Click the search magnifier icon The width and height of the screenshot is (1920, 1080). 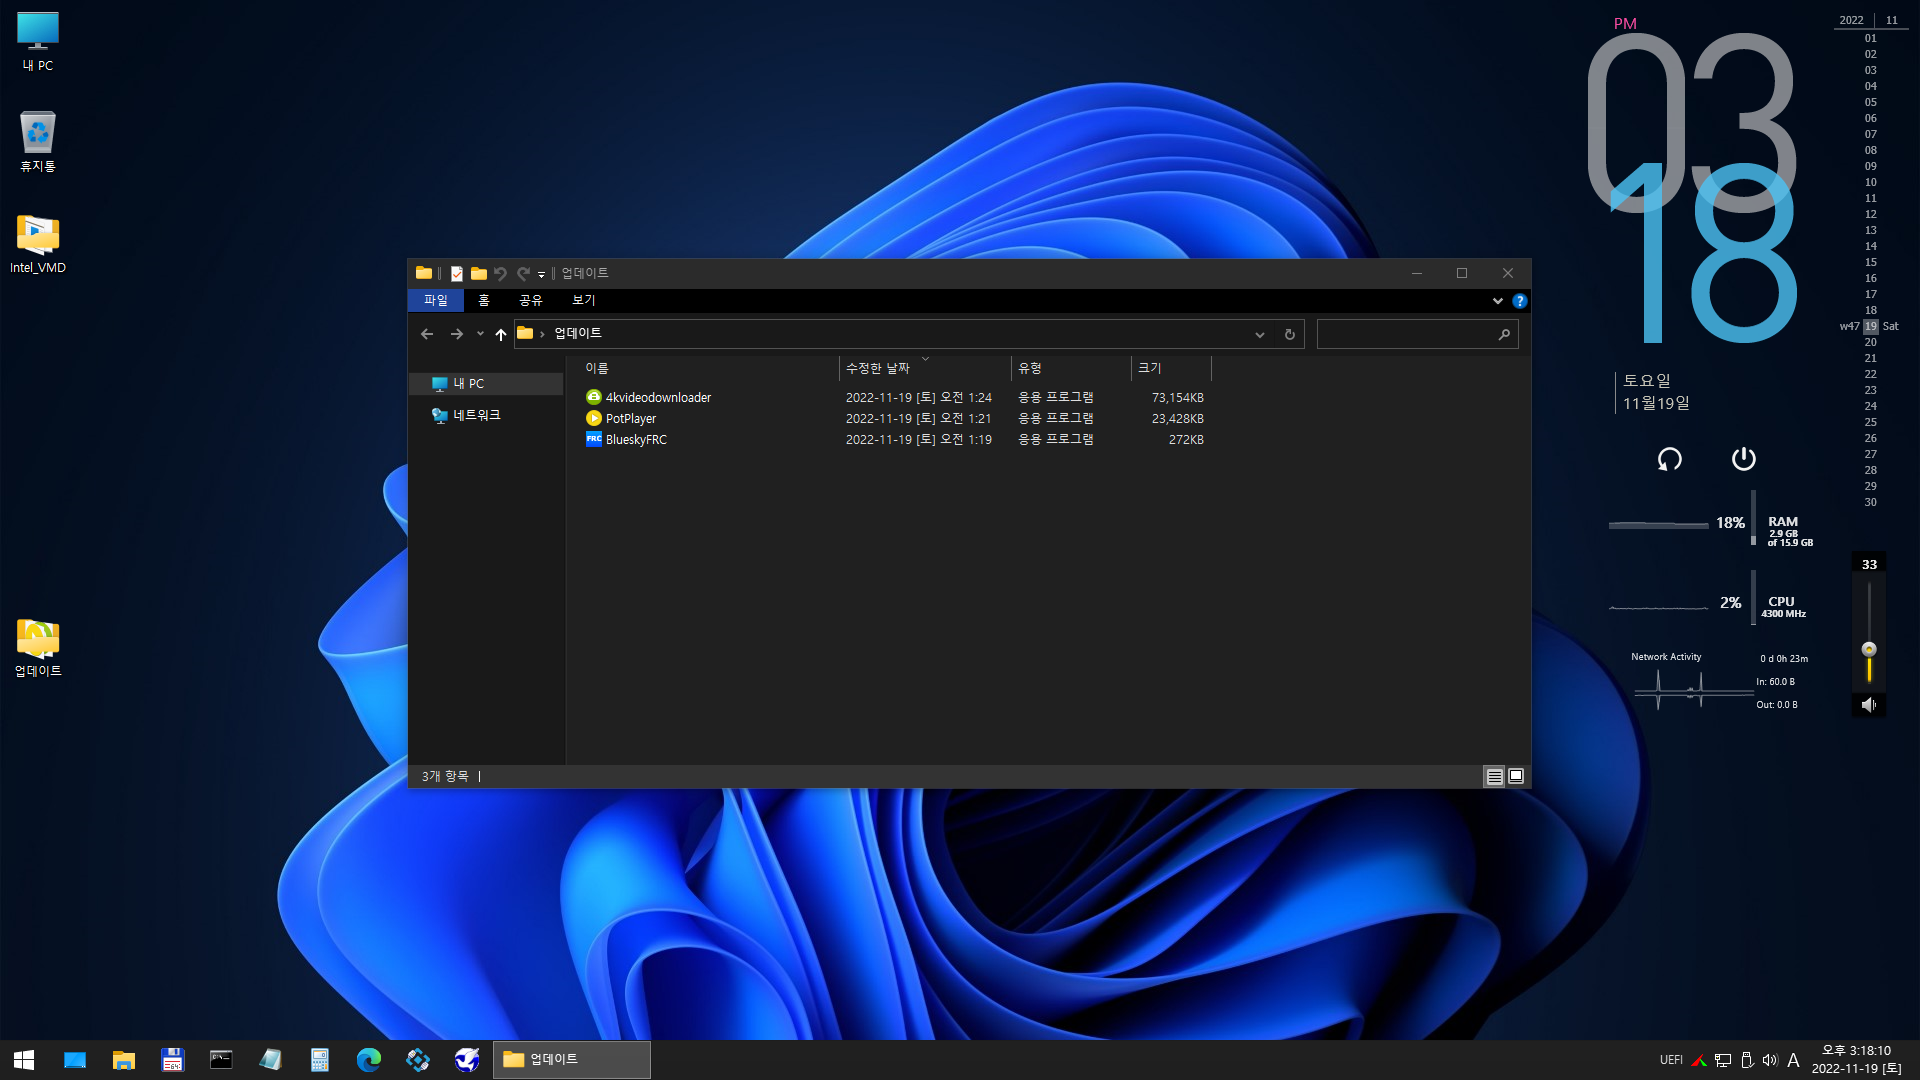[1504, 334]
